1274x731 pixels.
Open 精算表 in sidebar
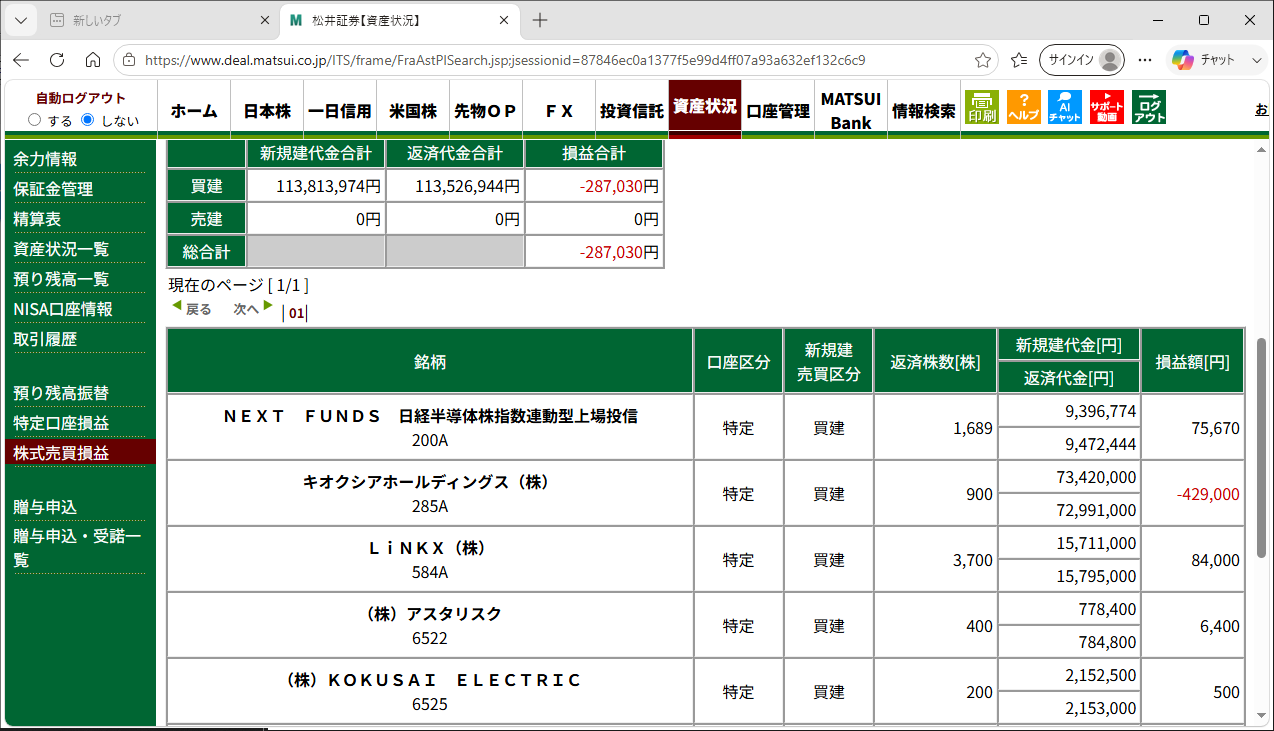37,219
